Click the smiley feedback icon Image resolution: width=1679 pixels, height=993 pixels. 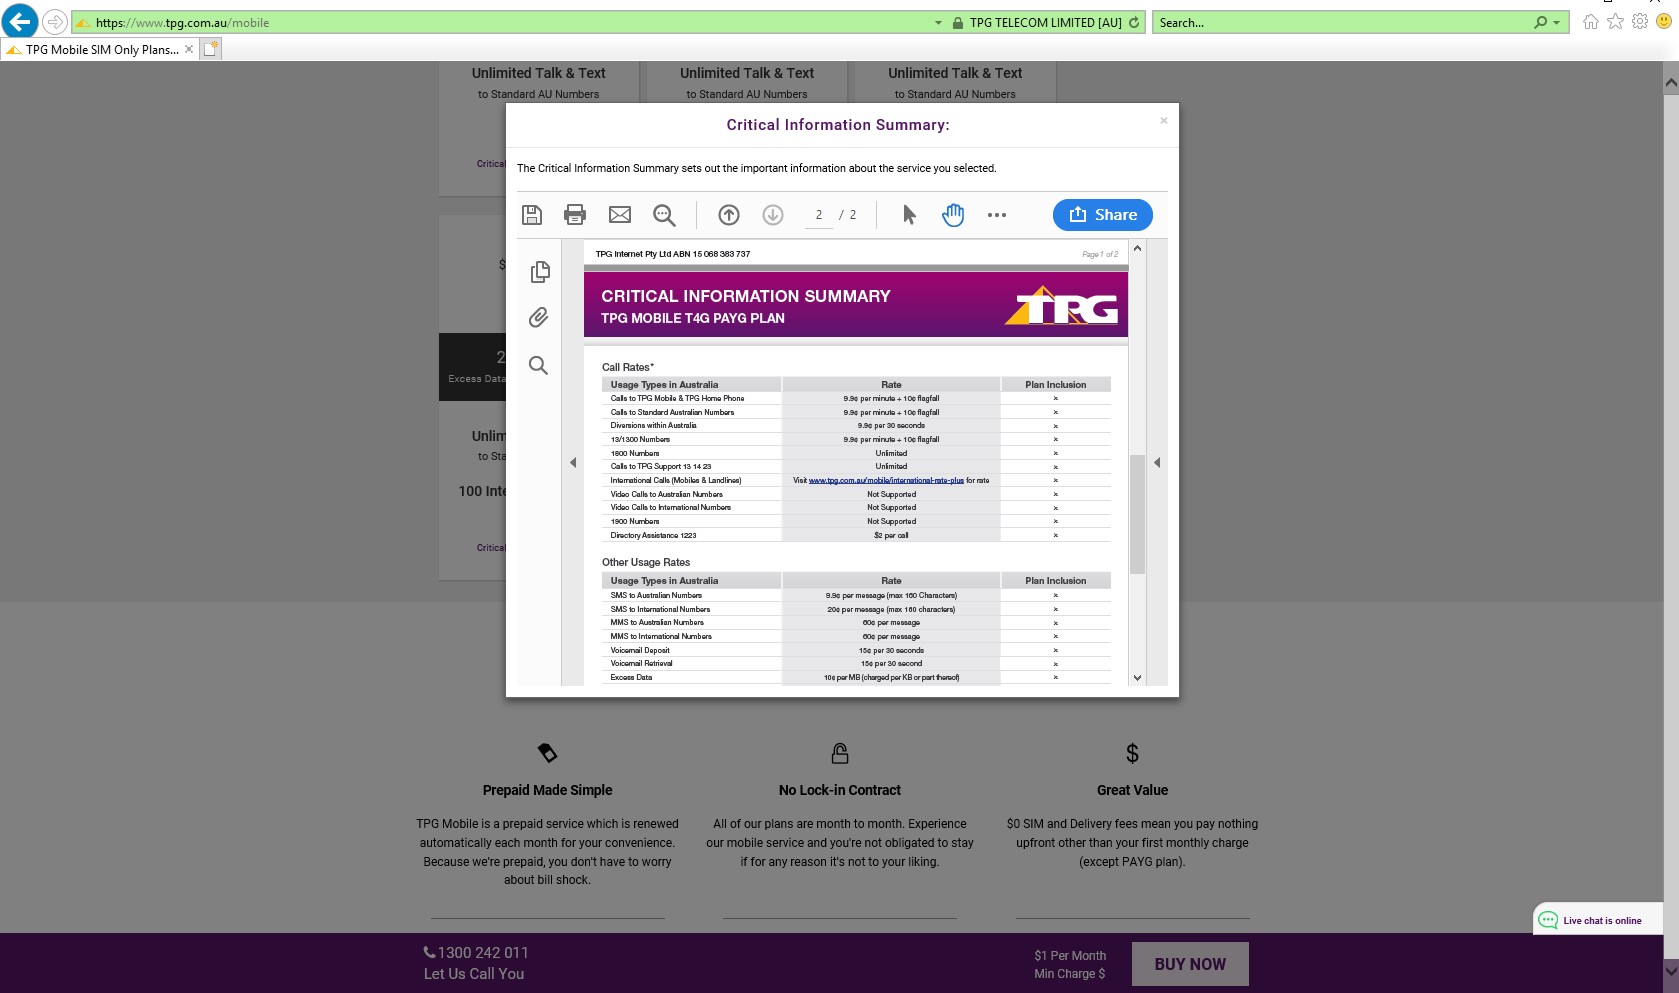coord(1664,22)
